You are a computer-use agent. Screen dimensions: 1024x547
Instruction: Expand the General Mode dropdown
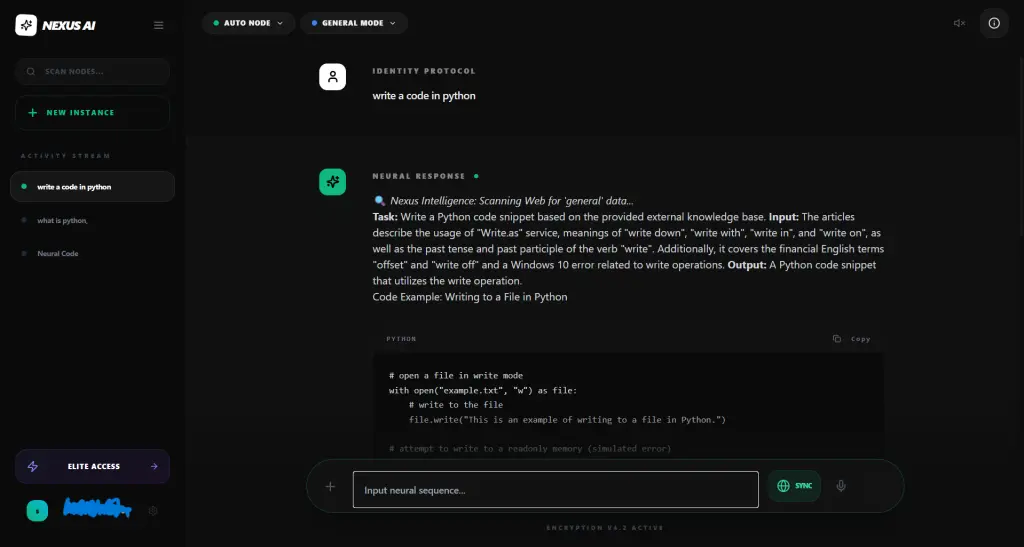(x=353, y=23)
